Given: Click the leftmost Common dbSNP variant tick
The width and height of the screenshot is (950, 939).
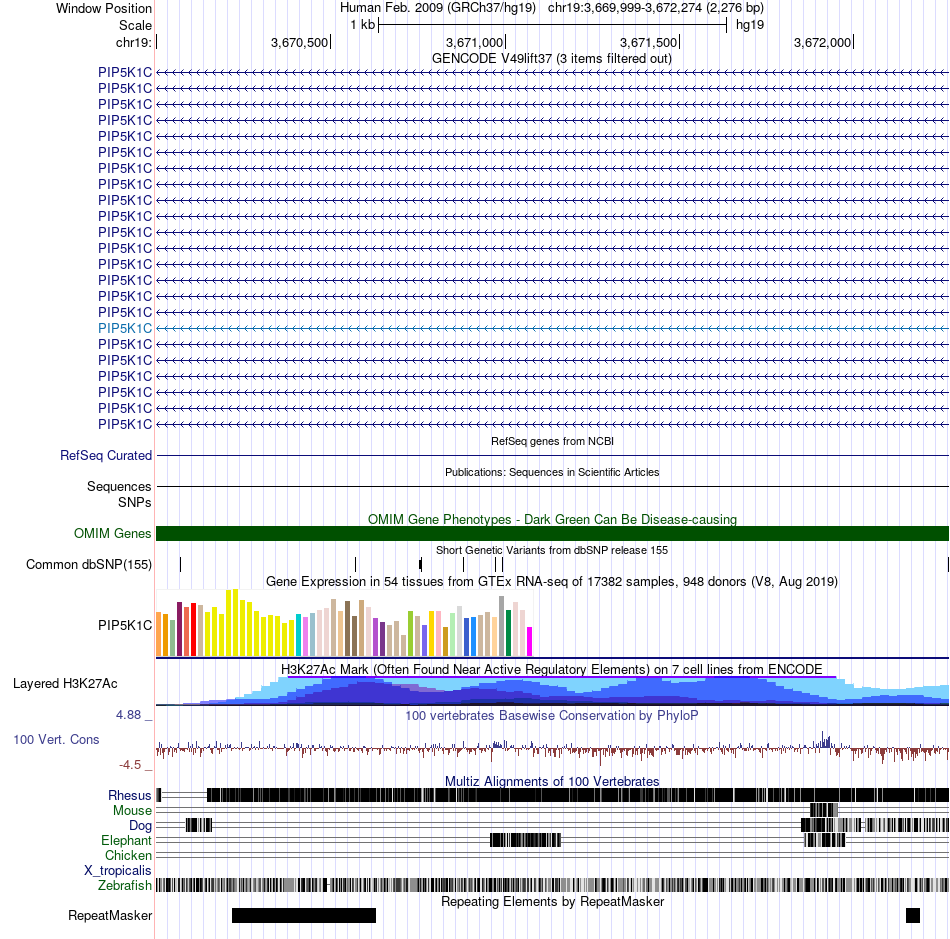Looking at the screenshot, I should 181,565.
